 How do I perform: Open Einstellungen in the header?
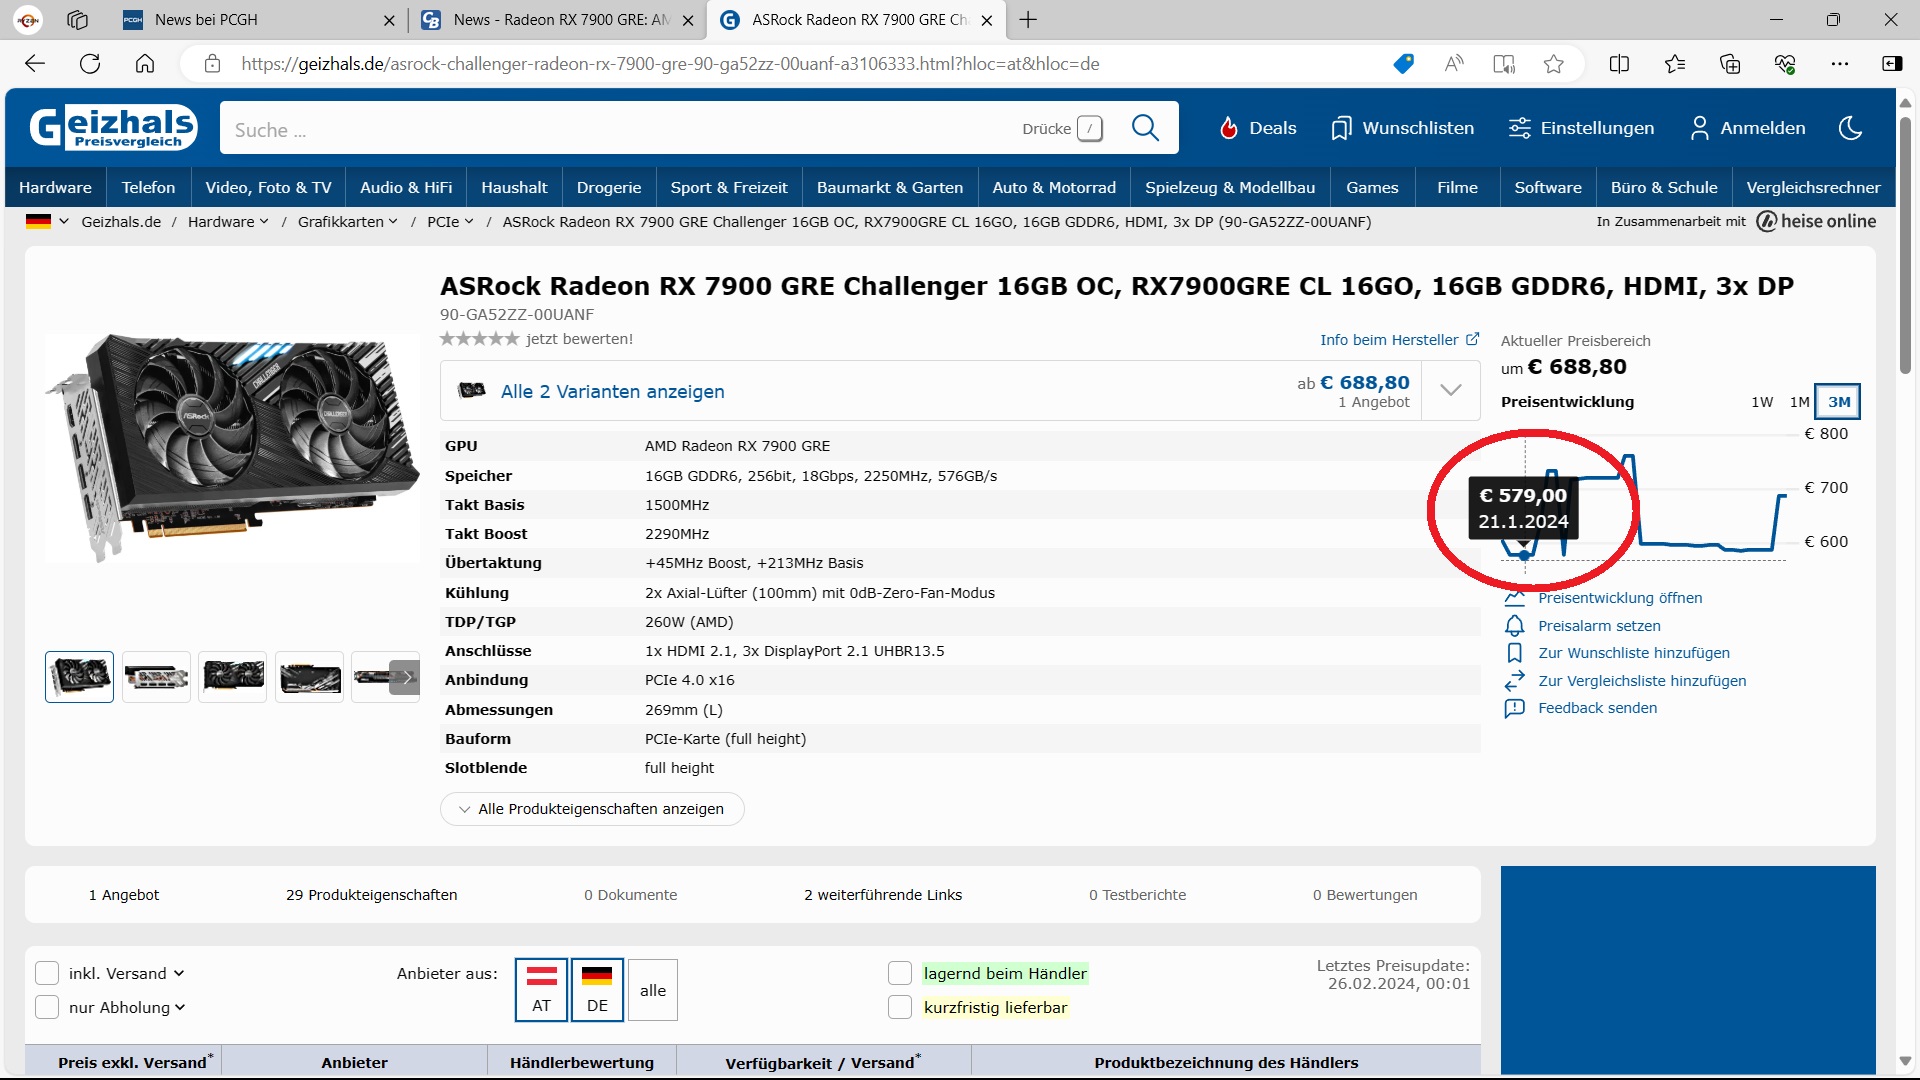pyautogui.click(x=1581, y=128)
